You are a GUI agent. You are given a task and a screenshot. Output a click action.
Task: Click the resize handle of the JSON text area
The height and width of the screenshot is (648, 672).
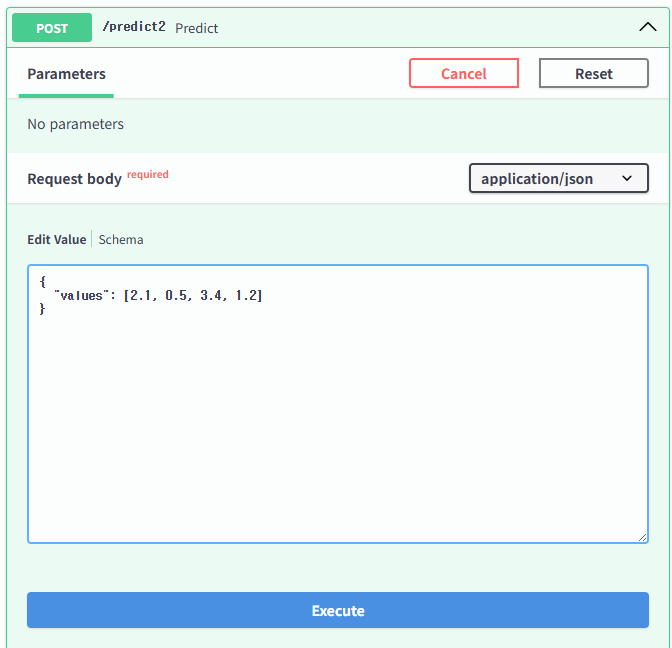click(642, 537)
